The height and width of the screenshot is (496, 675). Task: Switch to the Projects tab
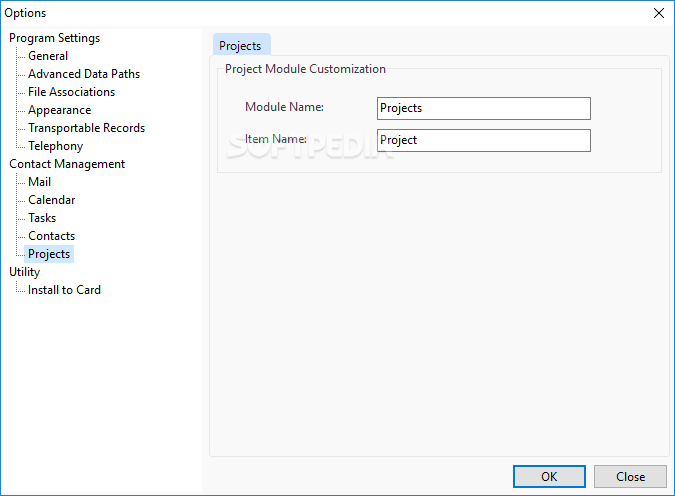(x=240, y=46)
